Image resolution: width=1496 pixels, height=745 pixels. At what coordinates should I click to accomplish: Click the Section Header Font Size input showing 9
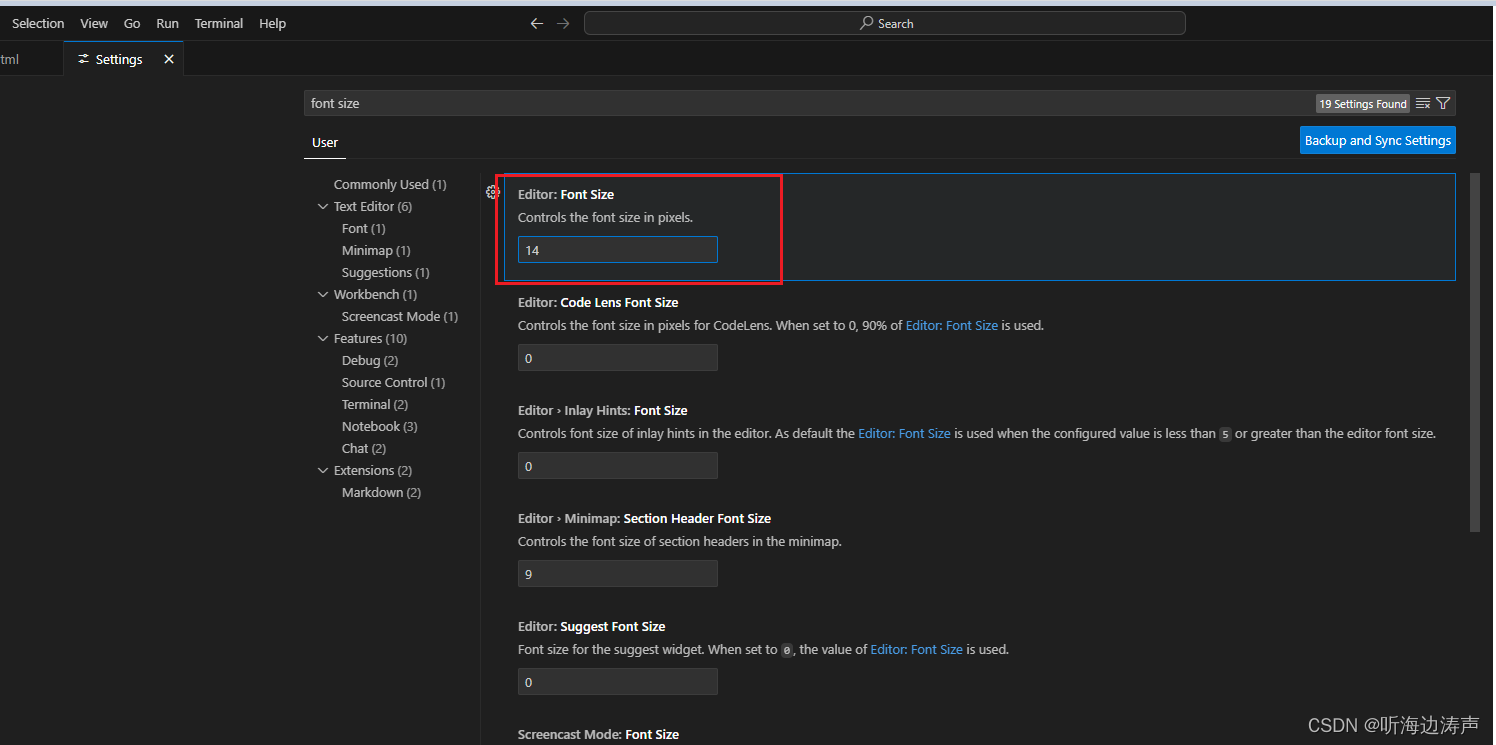coord(618,574)
